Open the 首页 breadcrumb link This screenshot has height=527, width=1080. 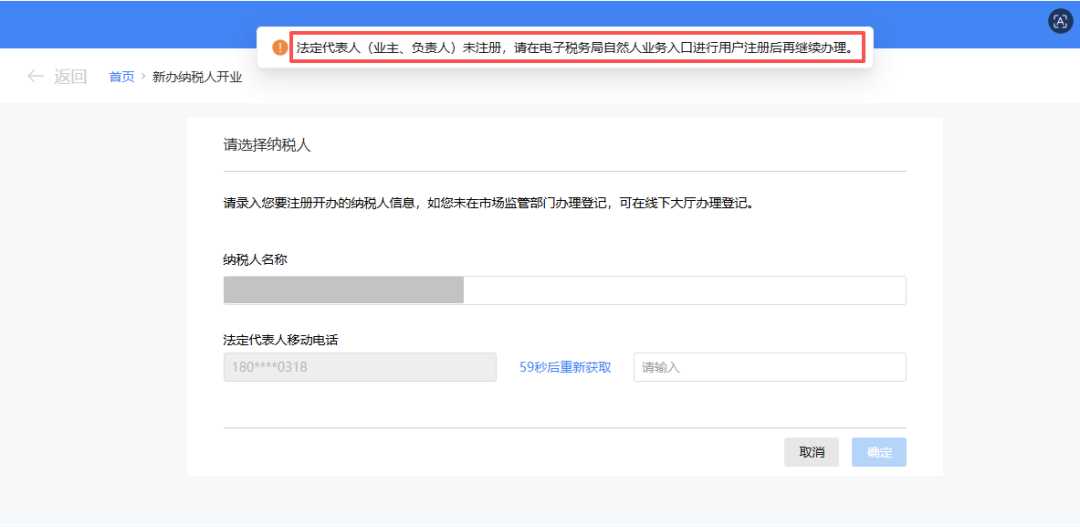(x=122, y=76)
